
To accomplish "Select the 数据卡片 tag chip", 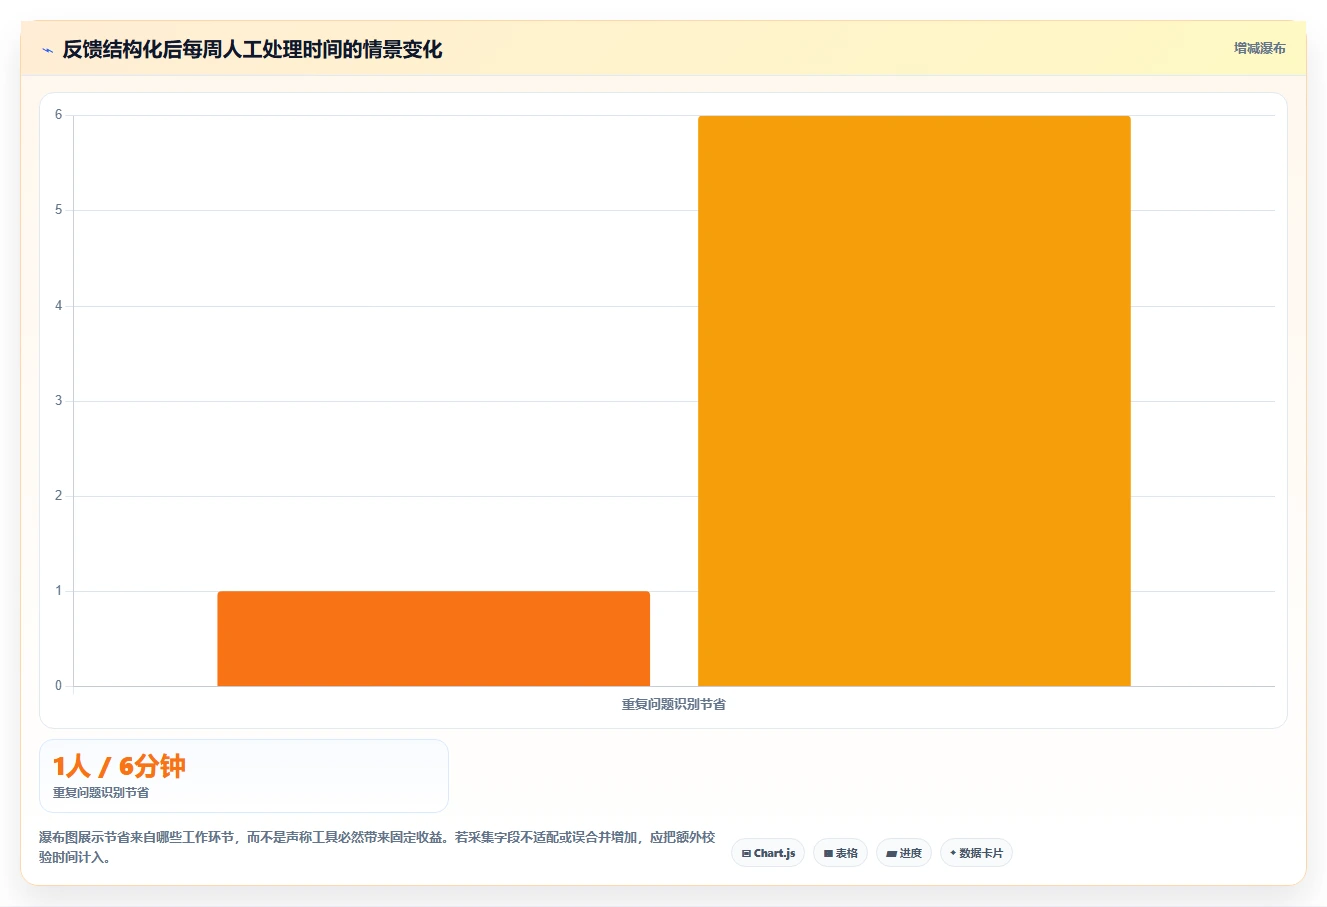I will (x=976, y=853).
